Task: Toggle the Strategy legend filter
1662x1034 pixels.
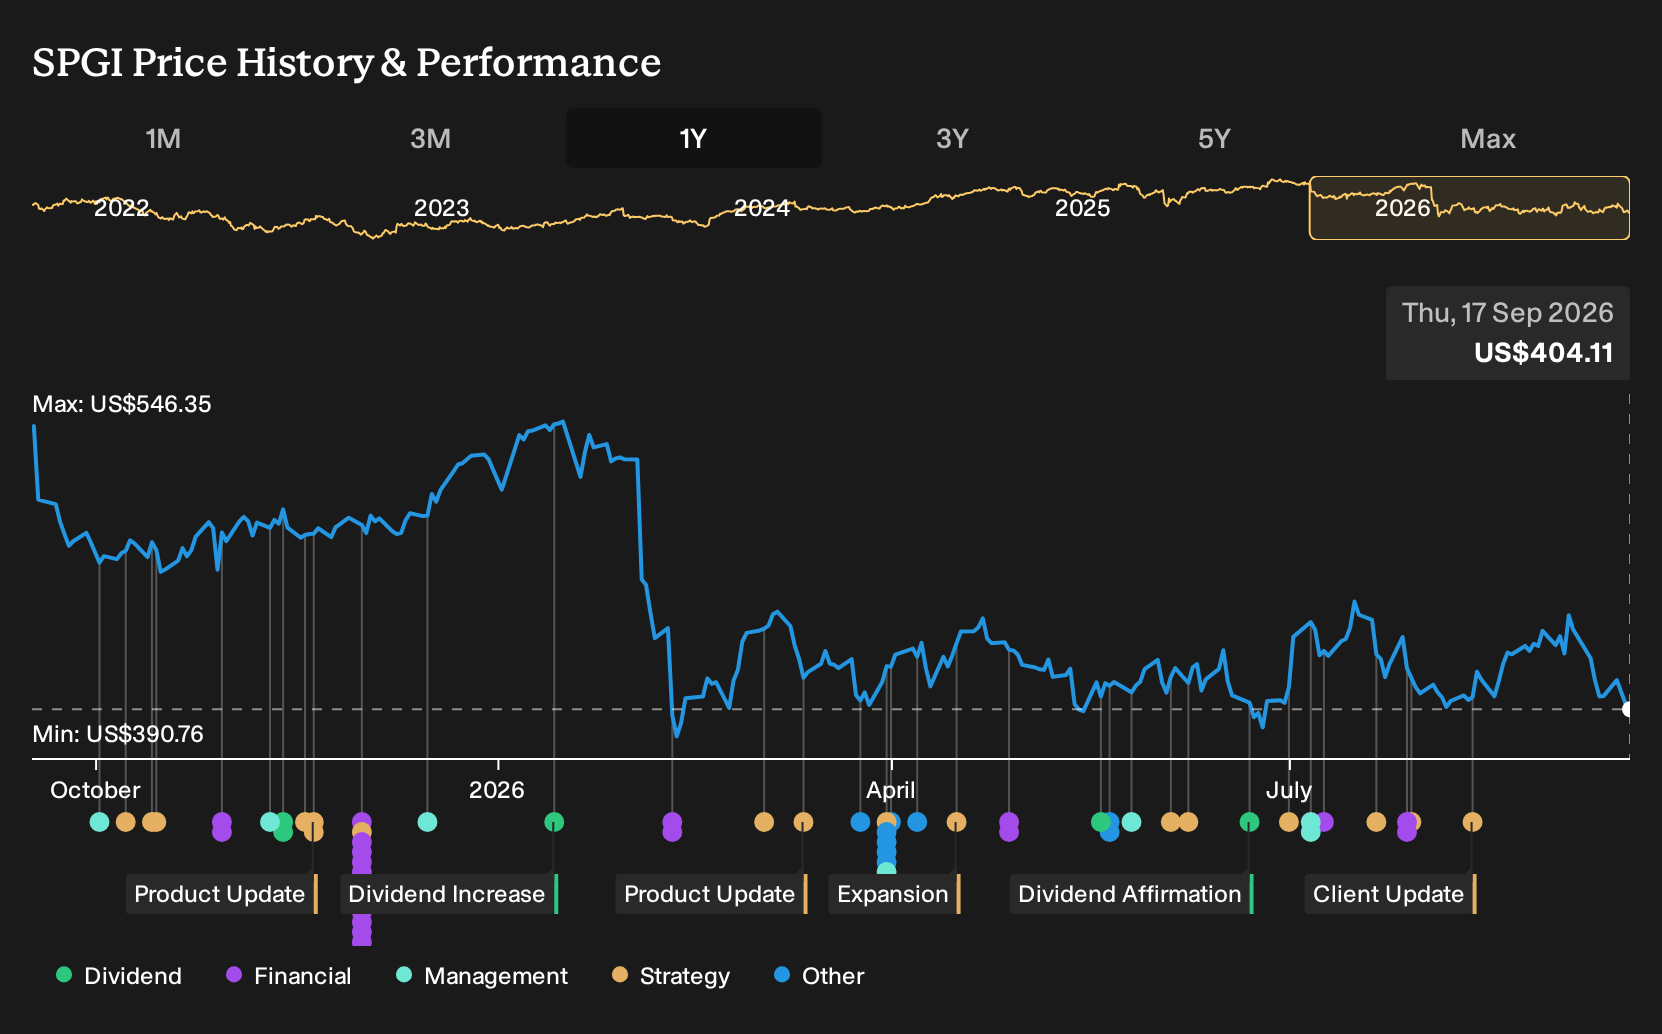Action: pos(671,976)
